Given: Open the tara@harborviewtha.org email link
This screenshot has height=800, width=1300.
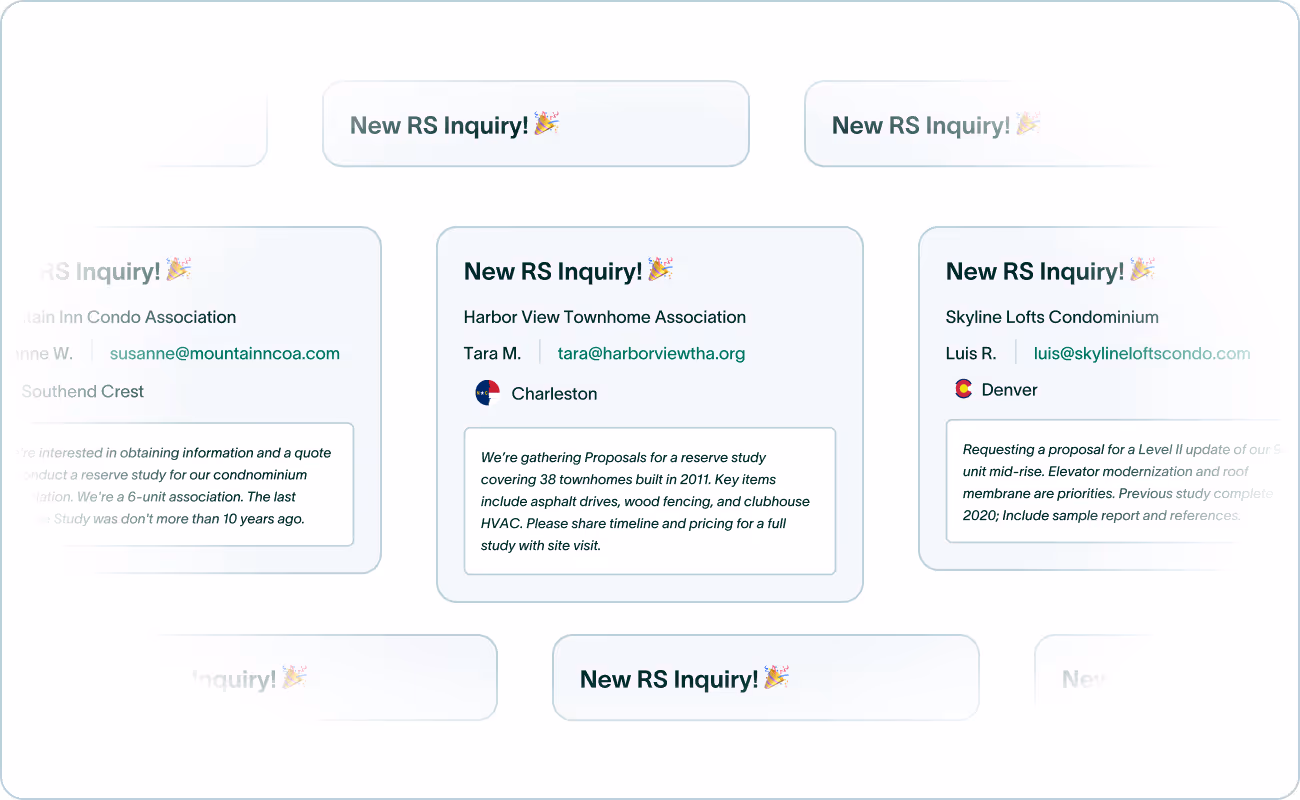Looking at the screenshot, I should tap(651, 353).
